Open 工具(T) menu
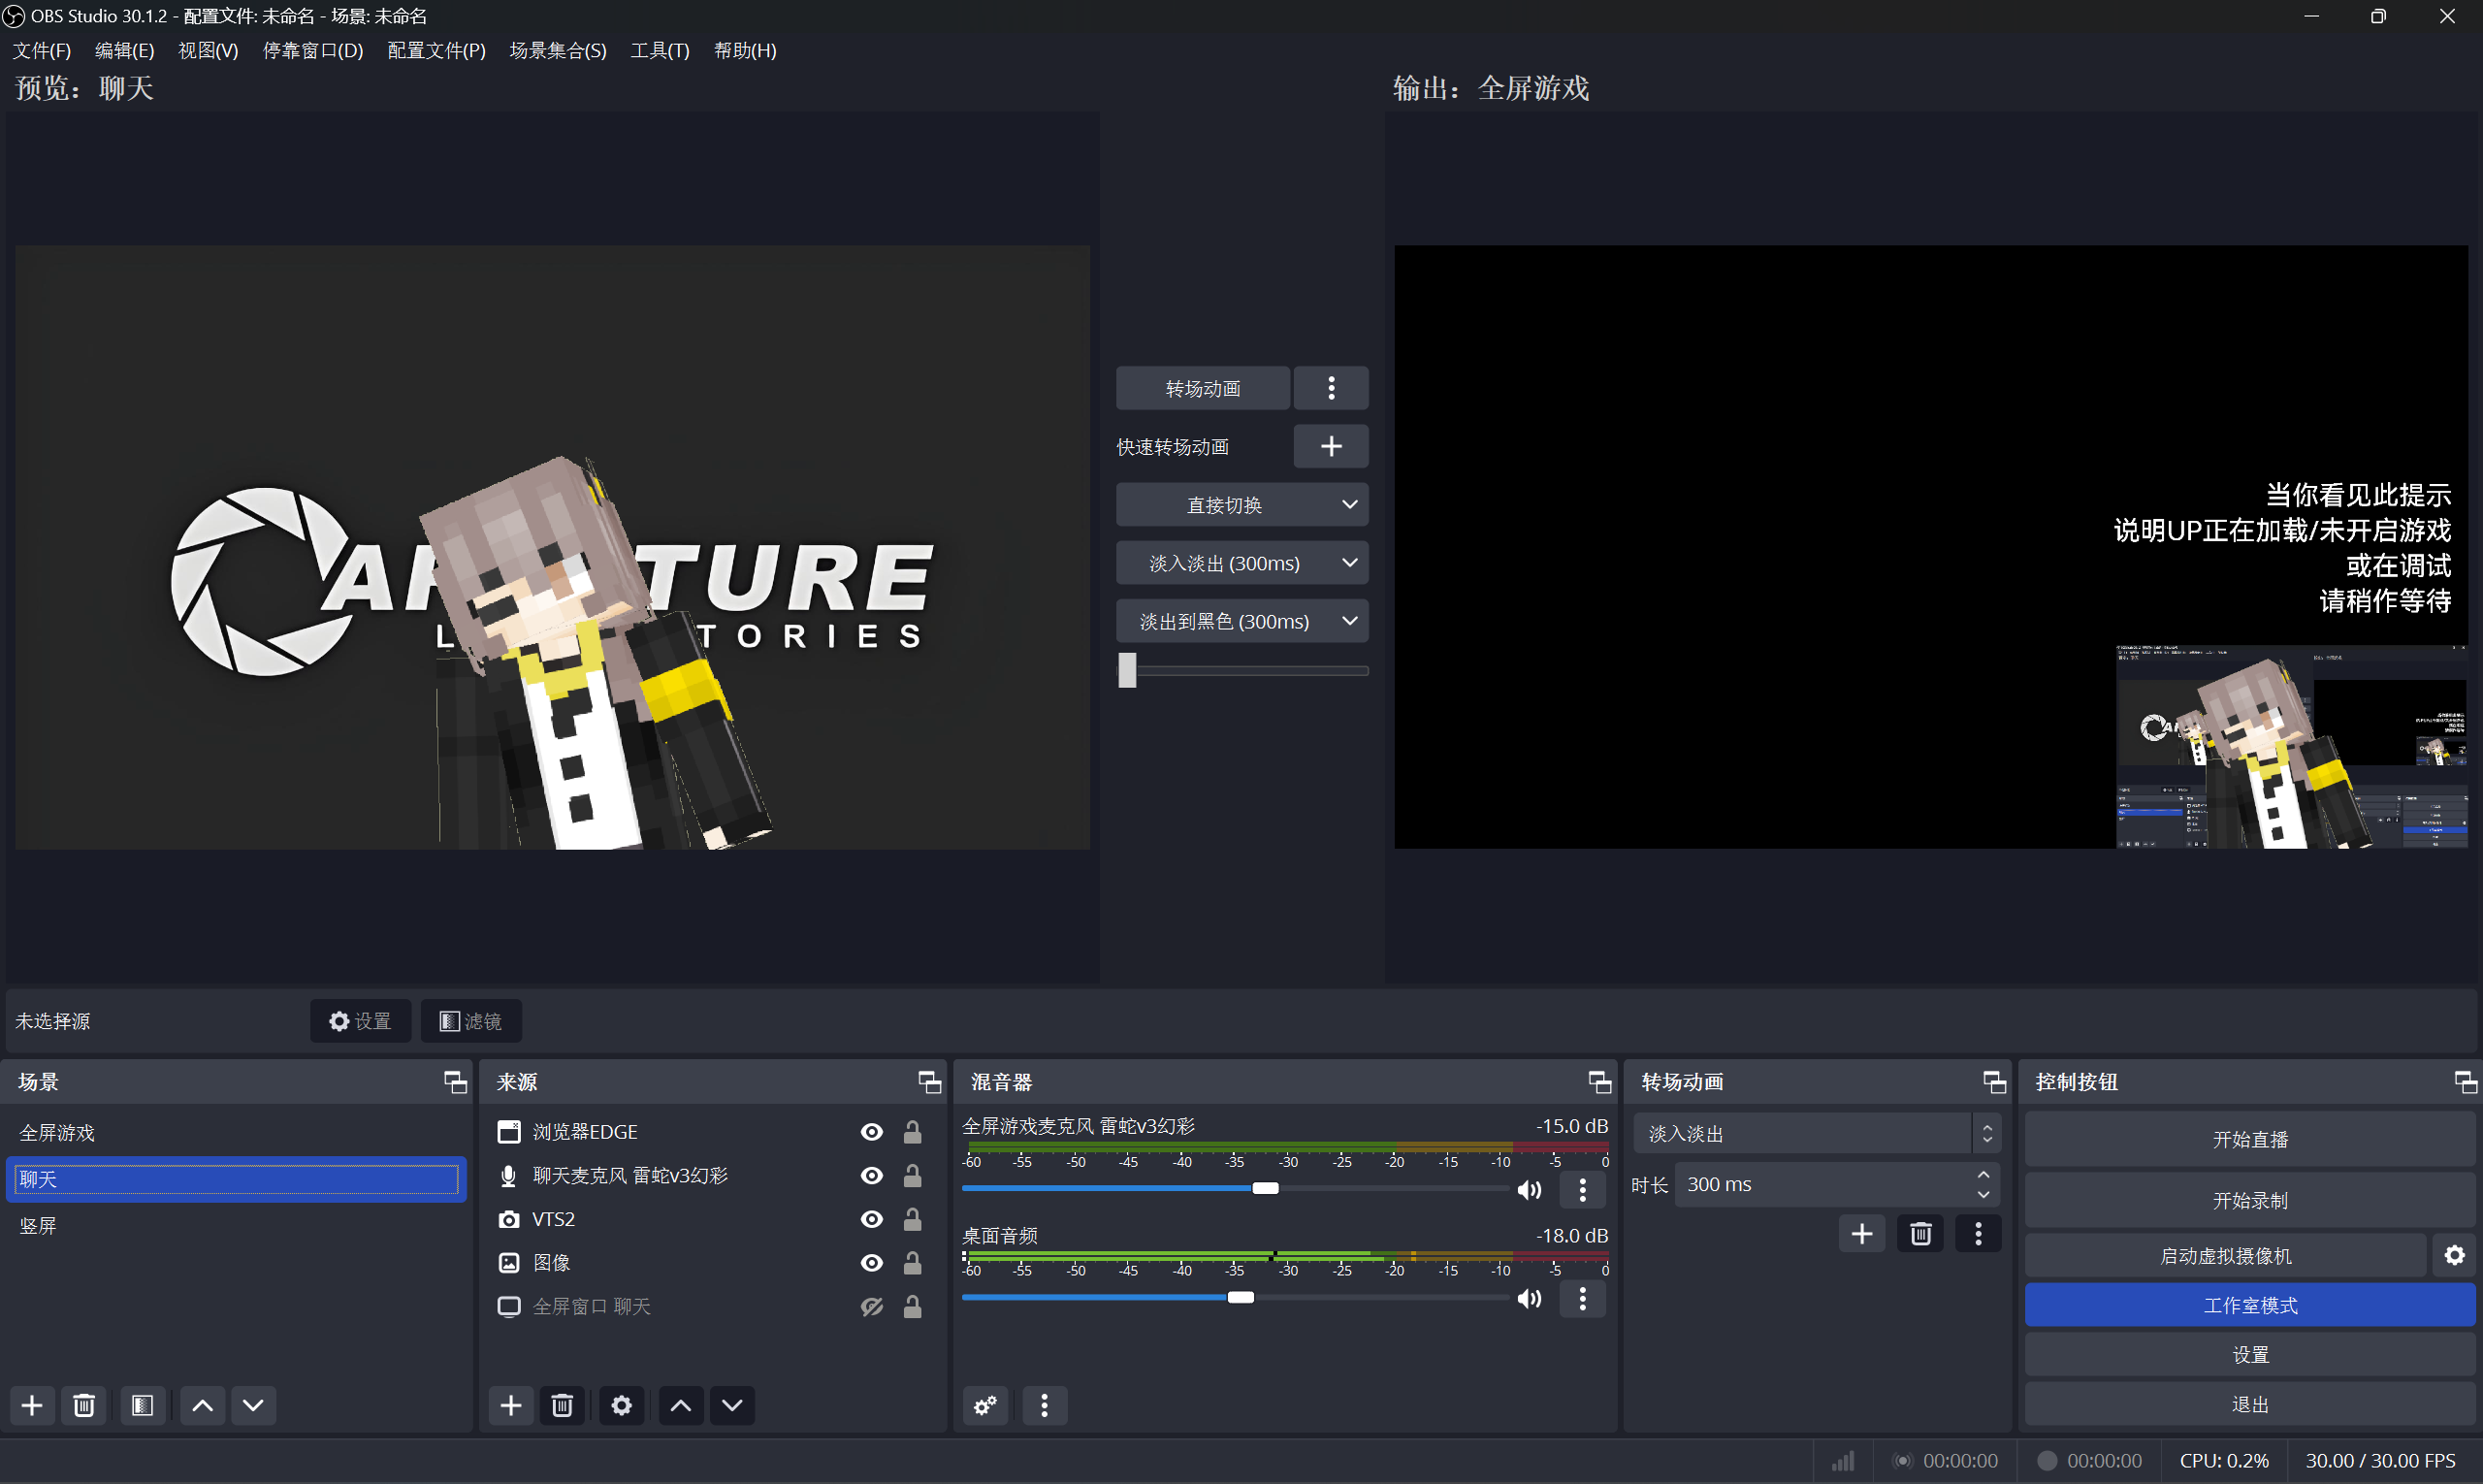Image resolution: width=2483 pixels, height=1484 pixels. (x=660, y=50)
